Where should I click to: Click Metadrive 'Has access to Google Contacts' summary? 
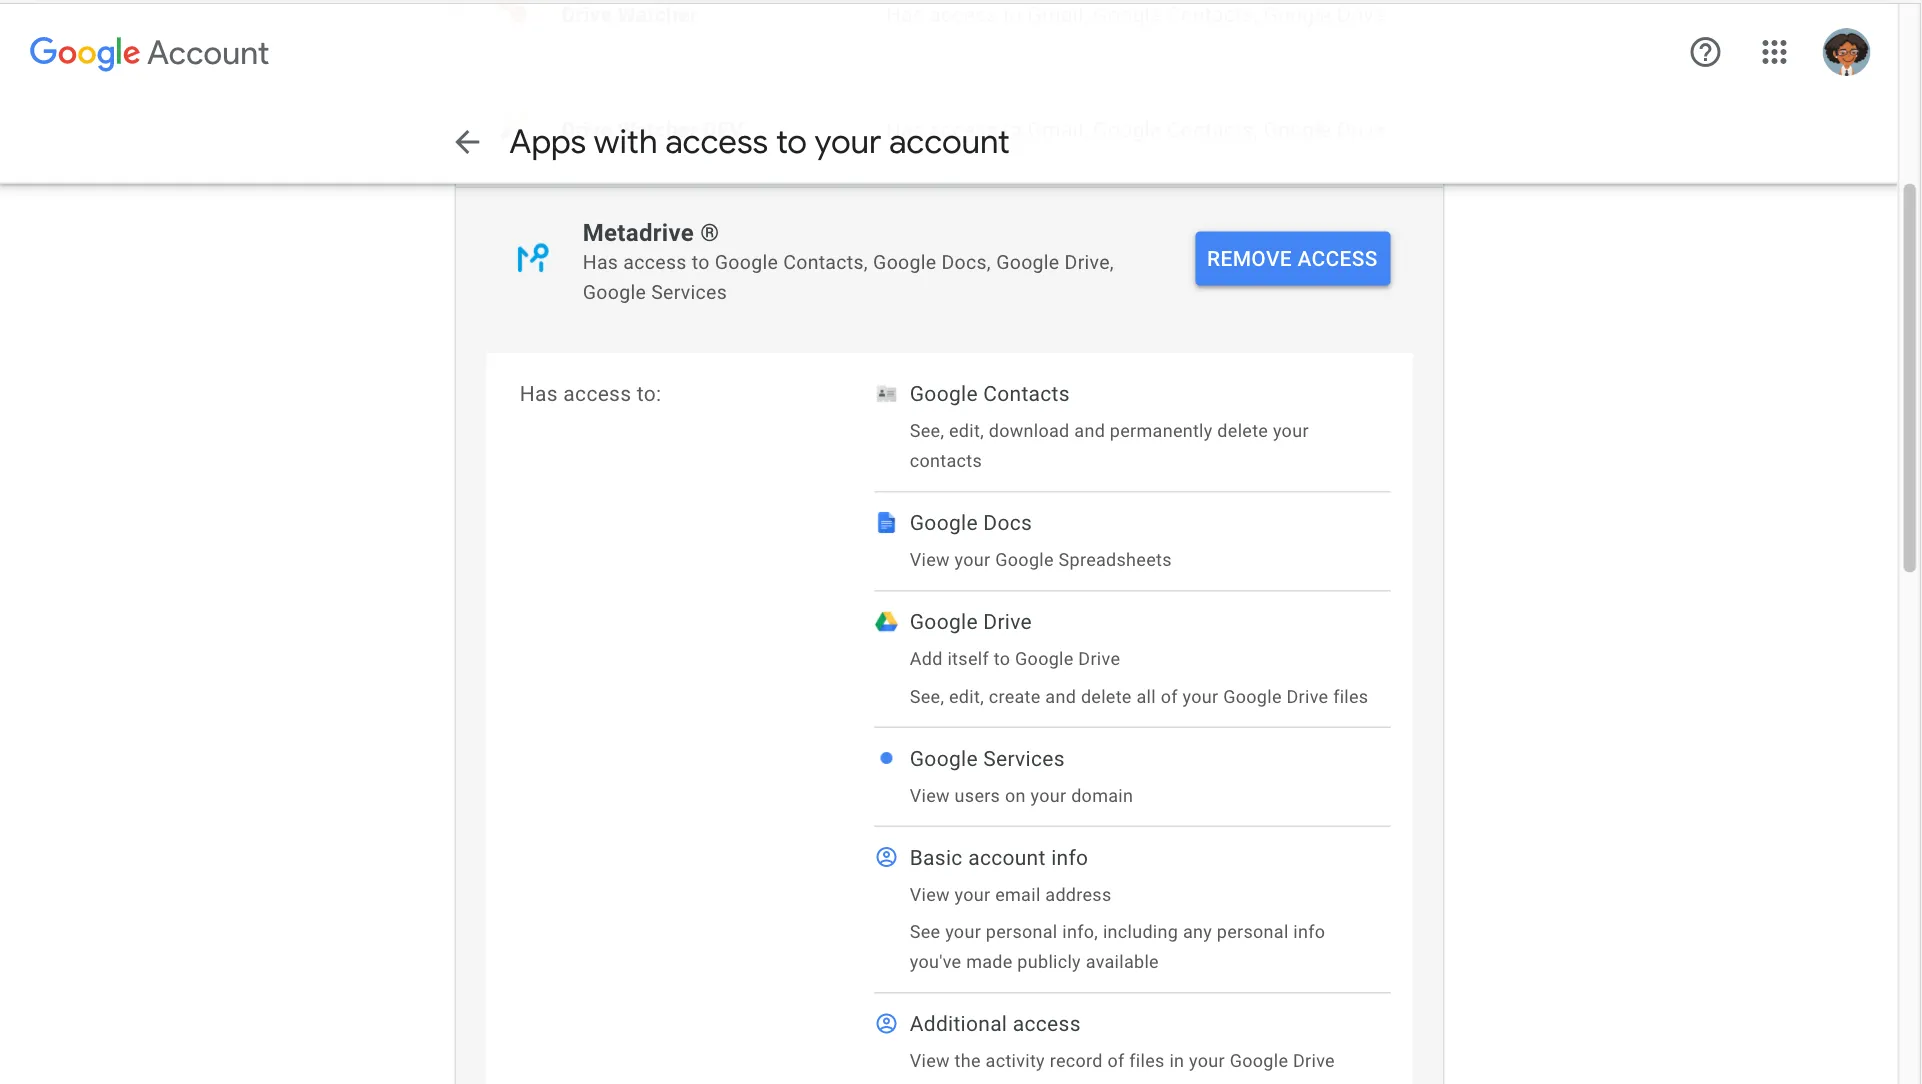pos(848,277)
